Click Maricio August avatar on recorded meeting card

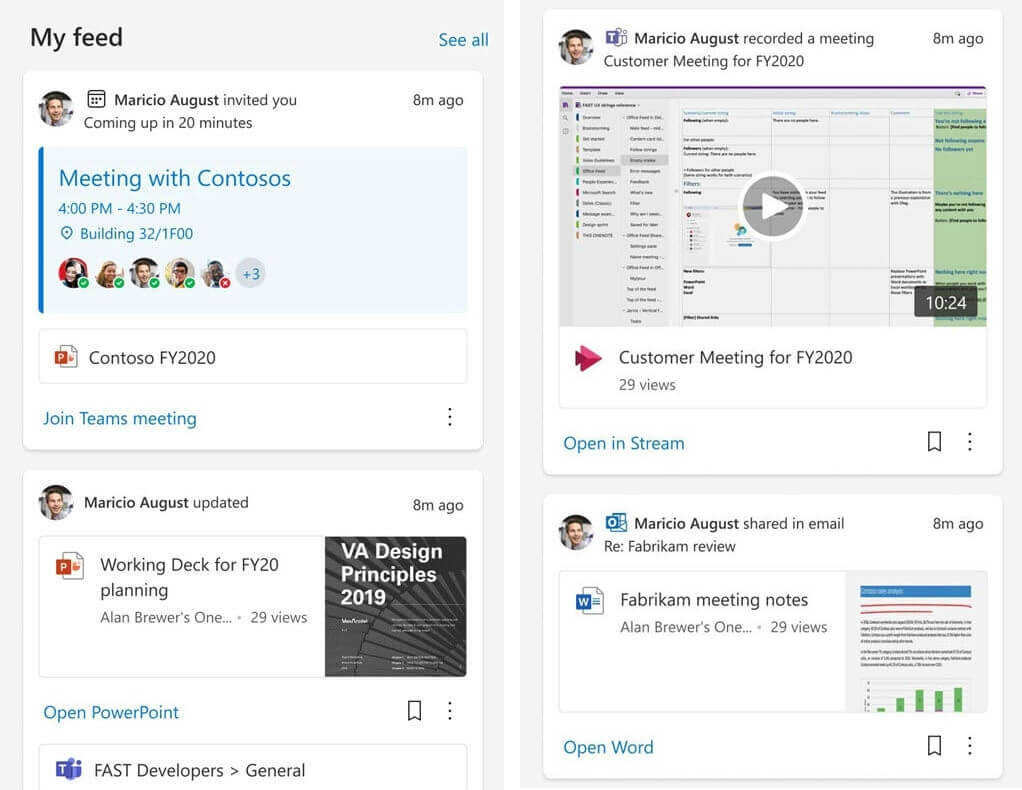576,47
